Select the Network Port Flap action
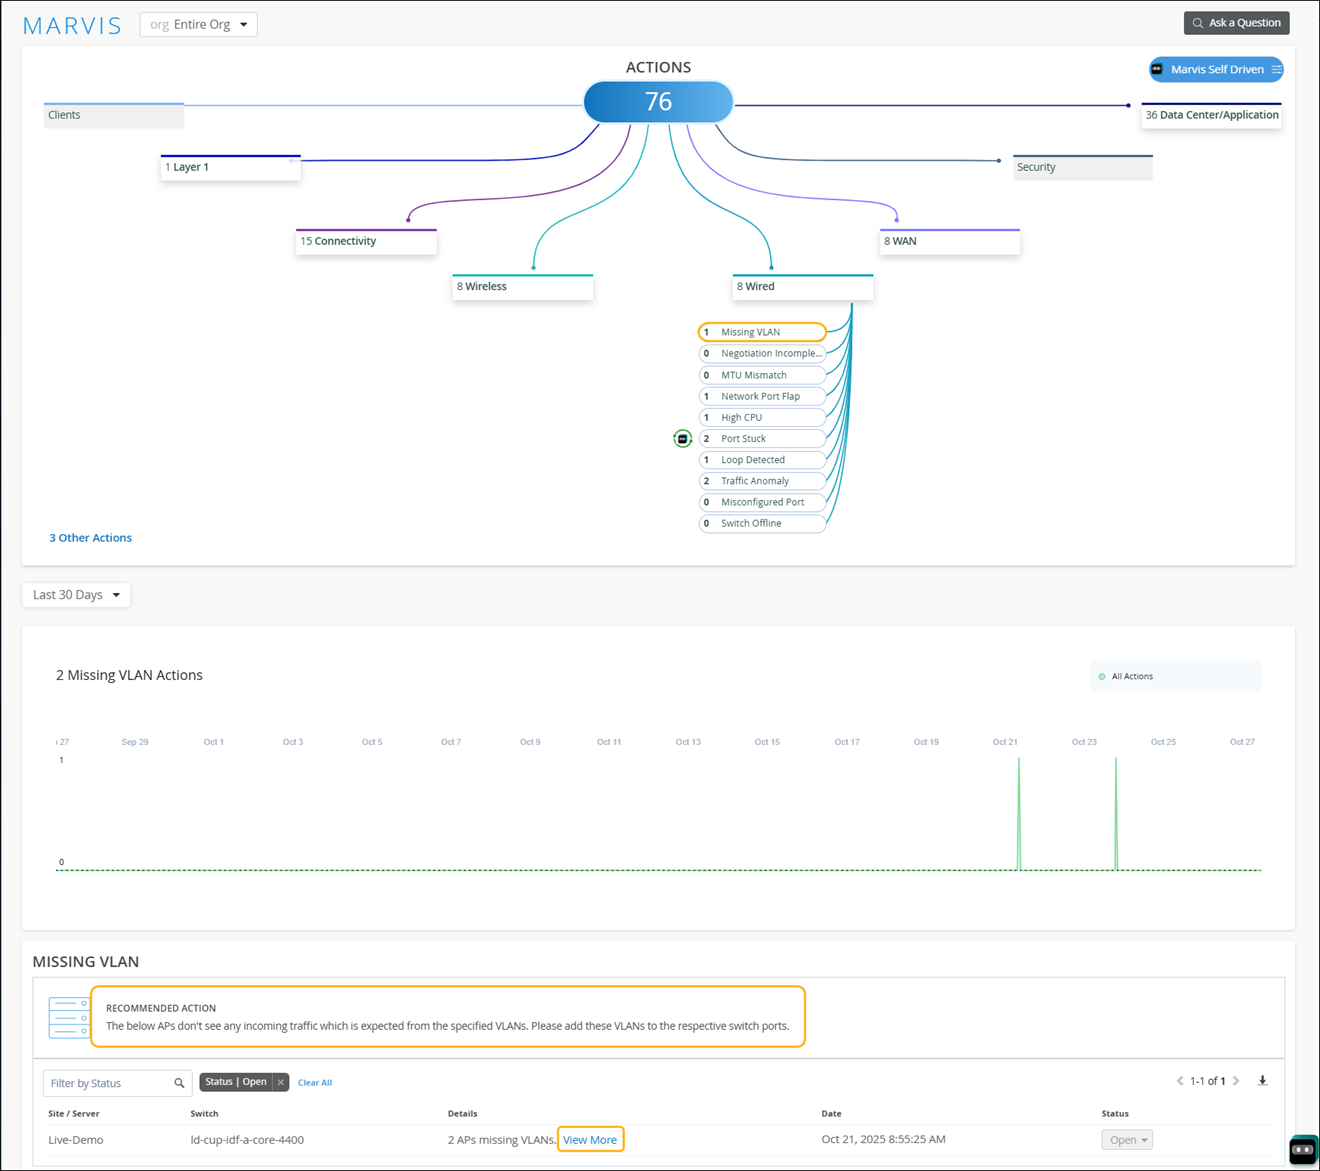This screenshot has height=1171, width=1320. [x=762, y=396]
